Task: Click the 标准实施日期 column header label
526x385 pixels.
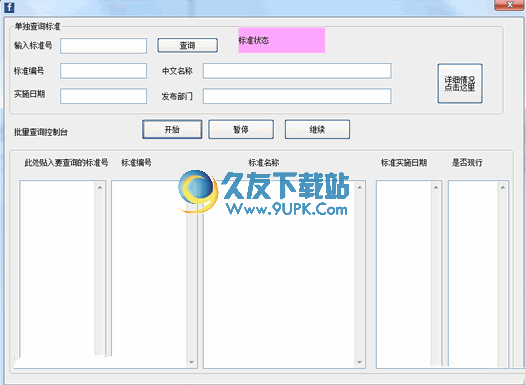Action: (404, 163)
